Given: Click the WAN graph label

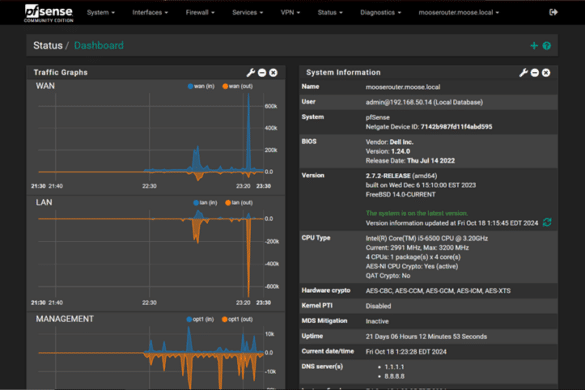Looking at the screenshot, I should [x=45, y=86].
